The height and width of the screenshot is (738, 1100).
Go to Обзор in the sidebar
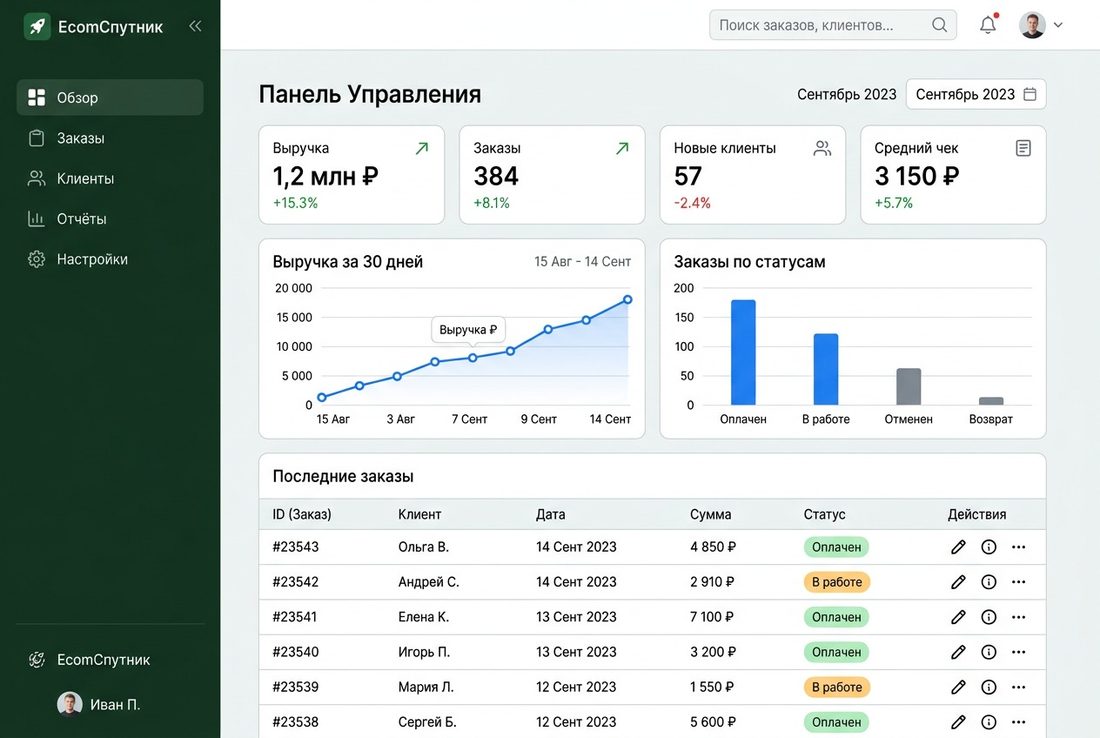[x=110, y=98]
